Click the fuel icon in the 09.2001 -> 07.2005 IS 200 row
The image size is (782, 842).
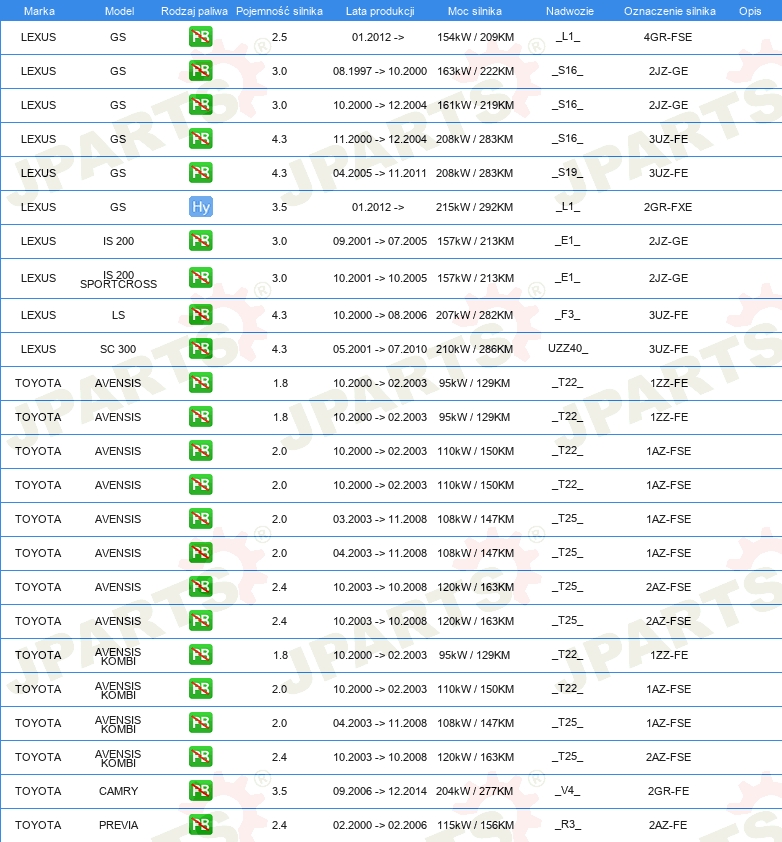tap(200, 241)
